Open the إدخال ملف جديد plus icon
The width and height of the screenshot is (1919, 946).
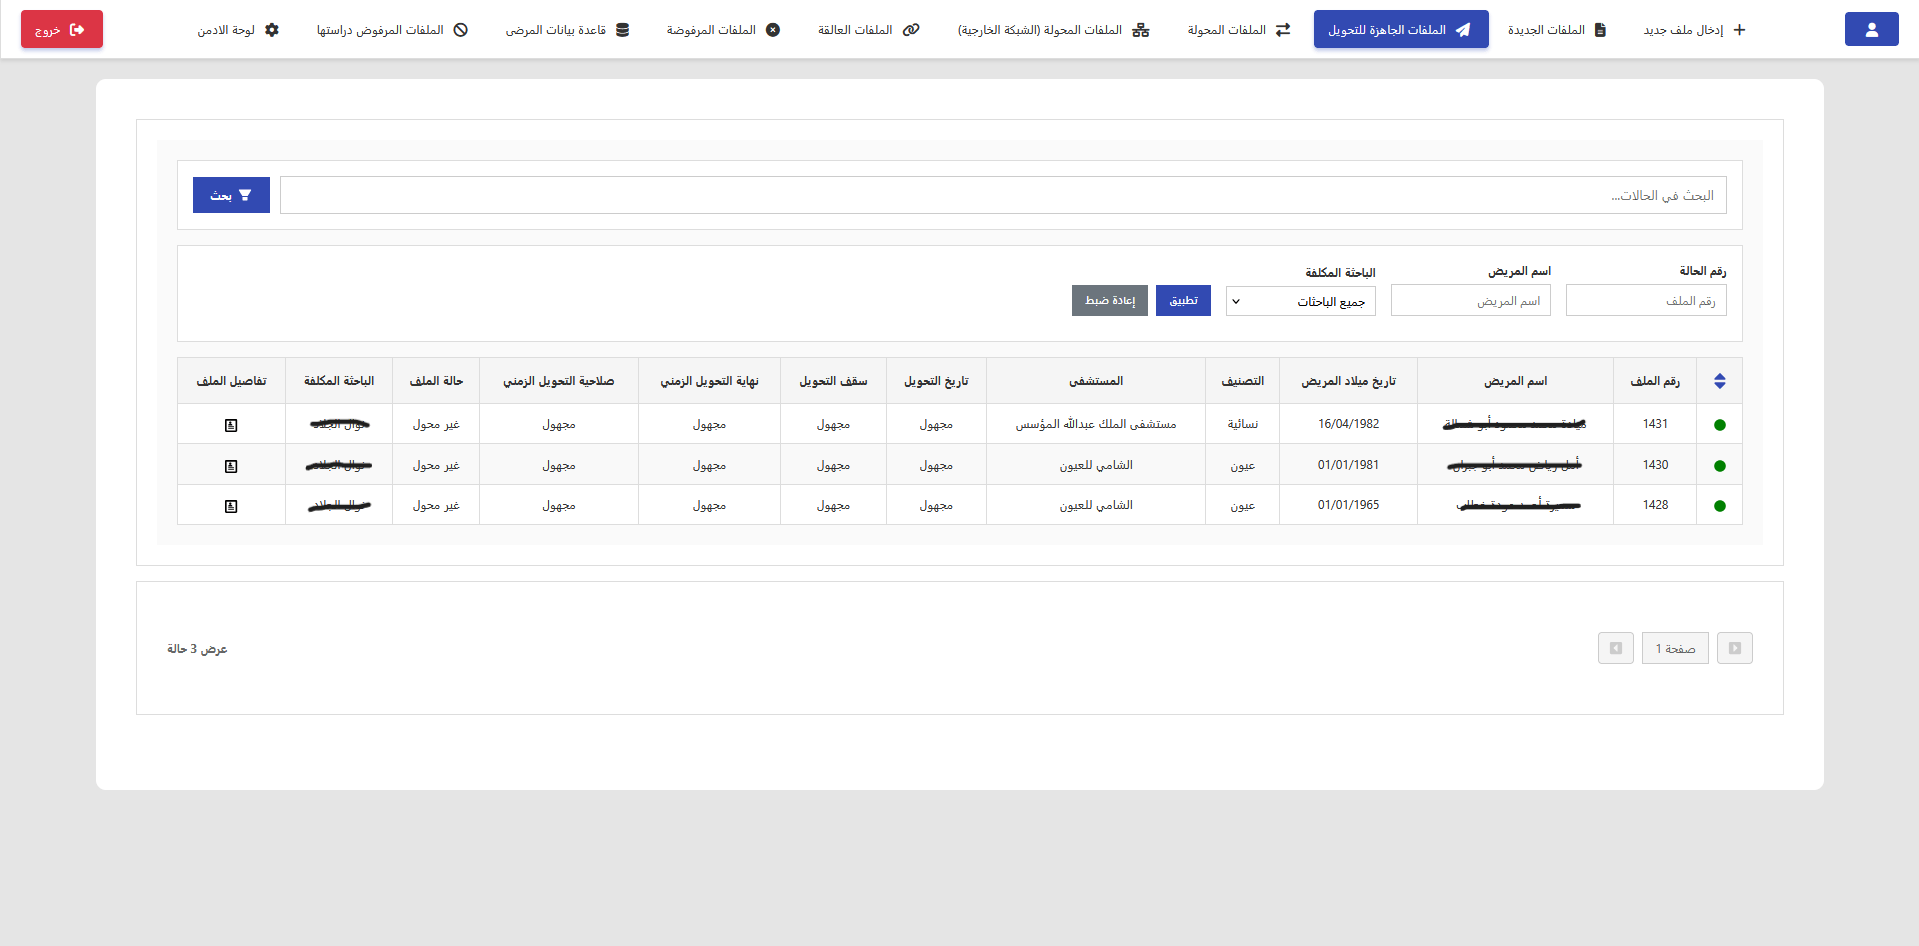[1740, 29]
